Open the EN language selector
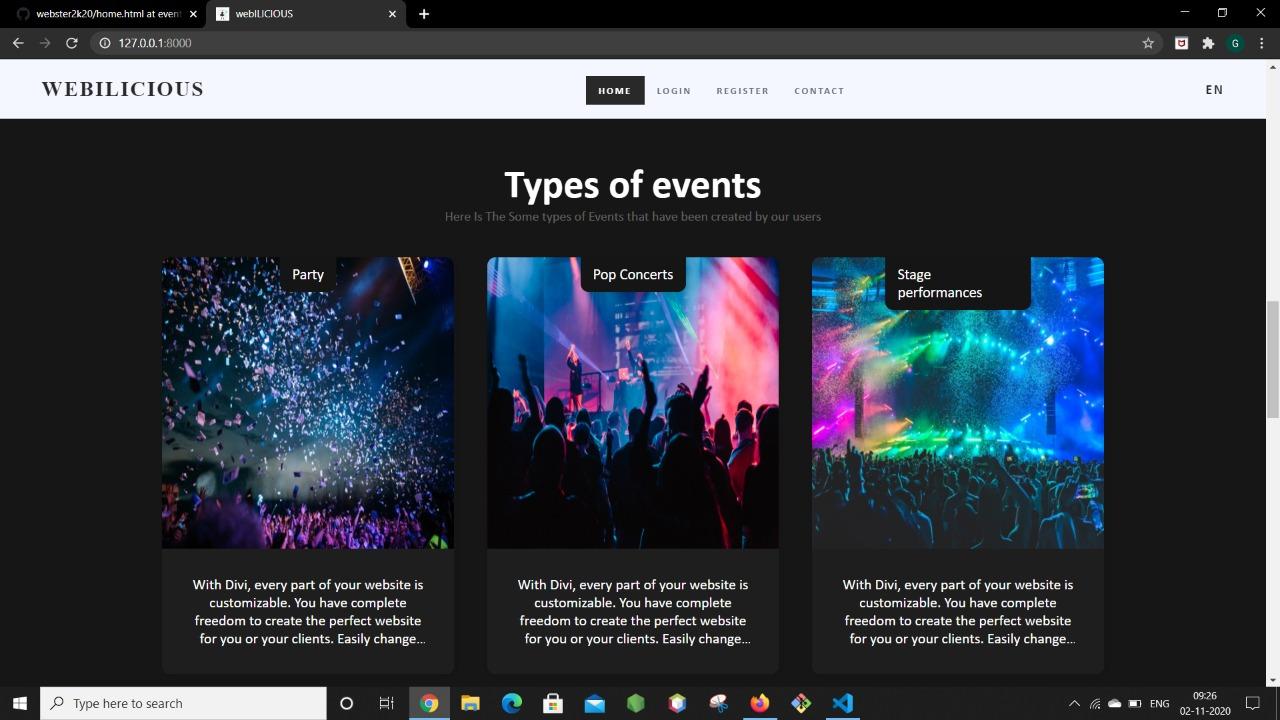1280x720 pixels. (1214, 90)
